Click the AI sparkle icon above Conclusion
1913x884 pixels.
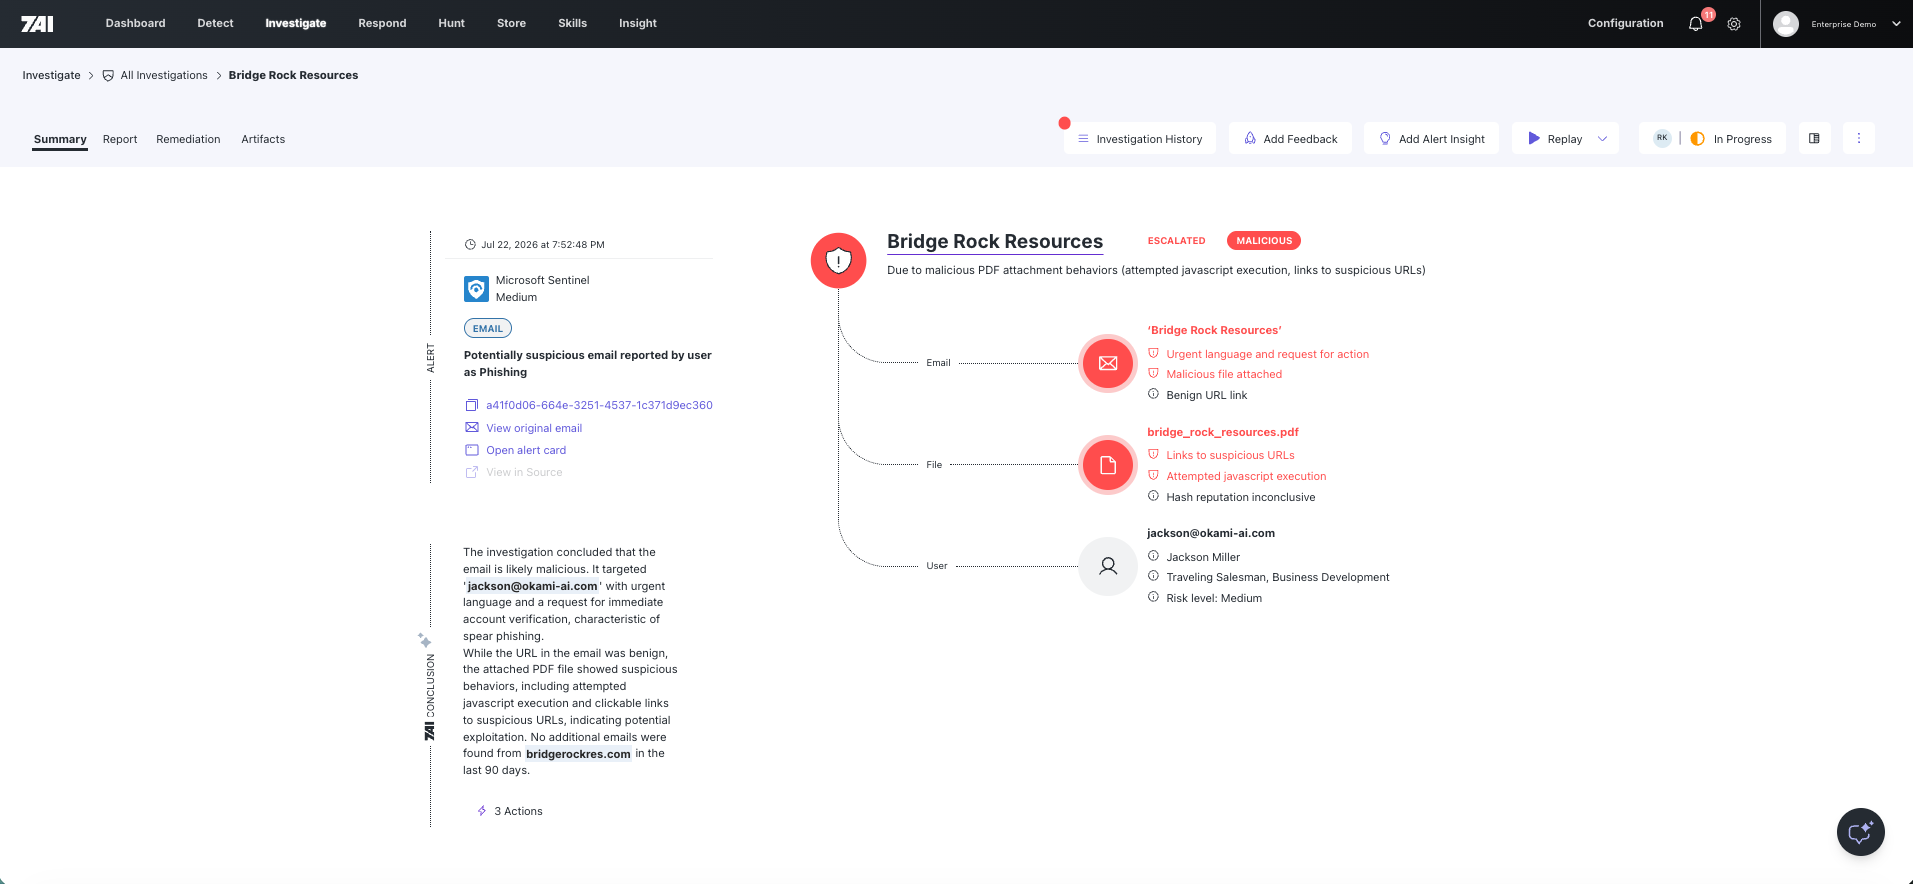pos(425,640)
